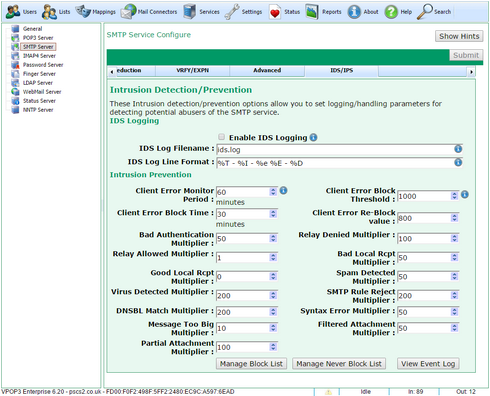Open the Status heart icon

pyautogui.click(x=275, y=12)
